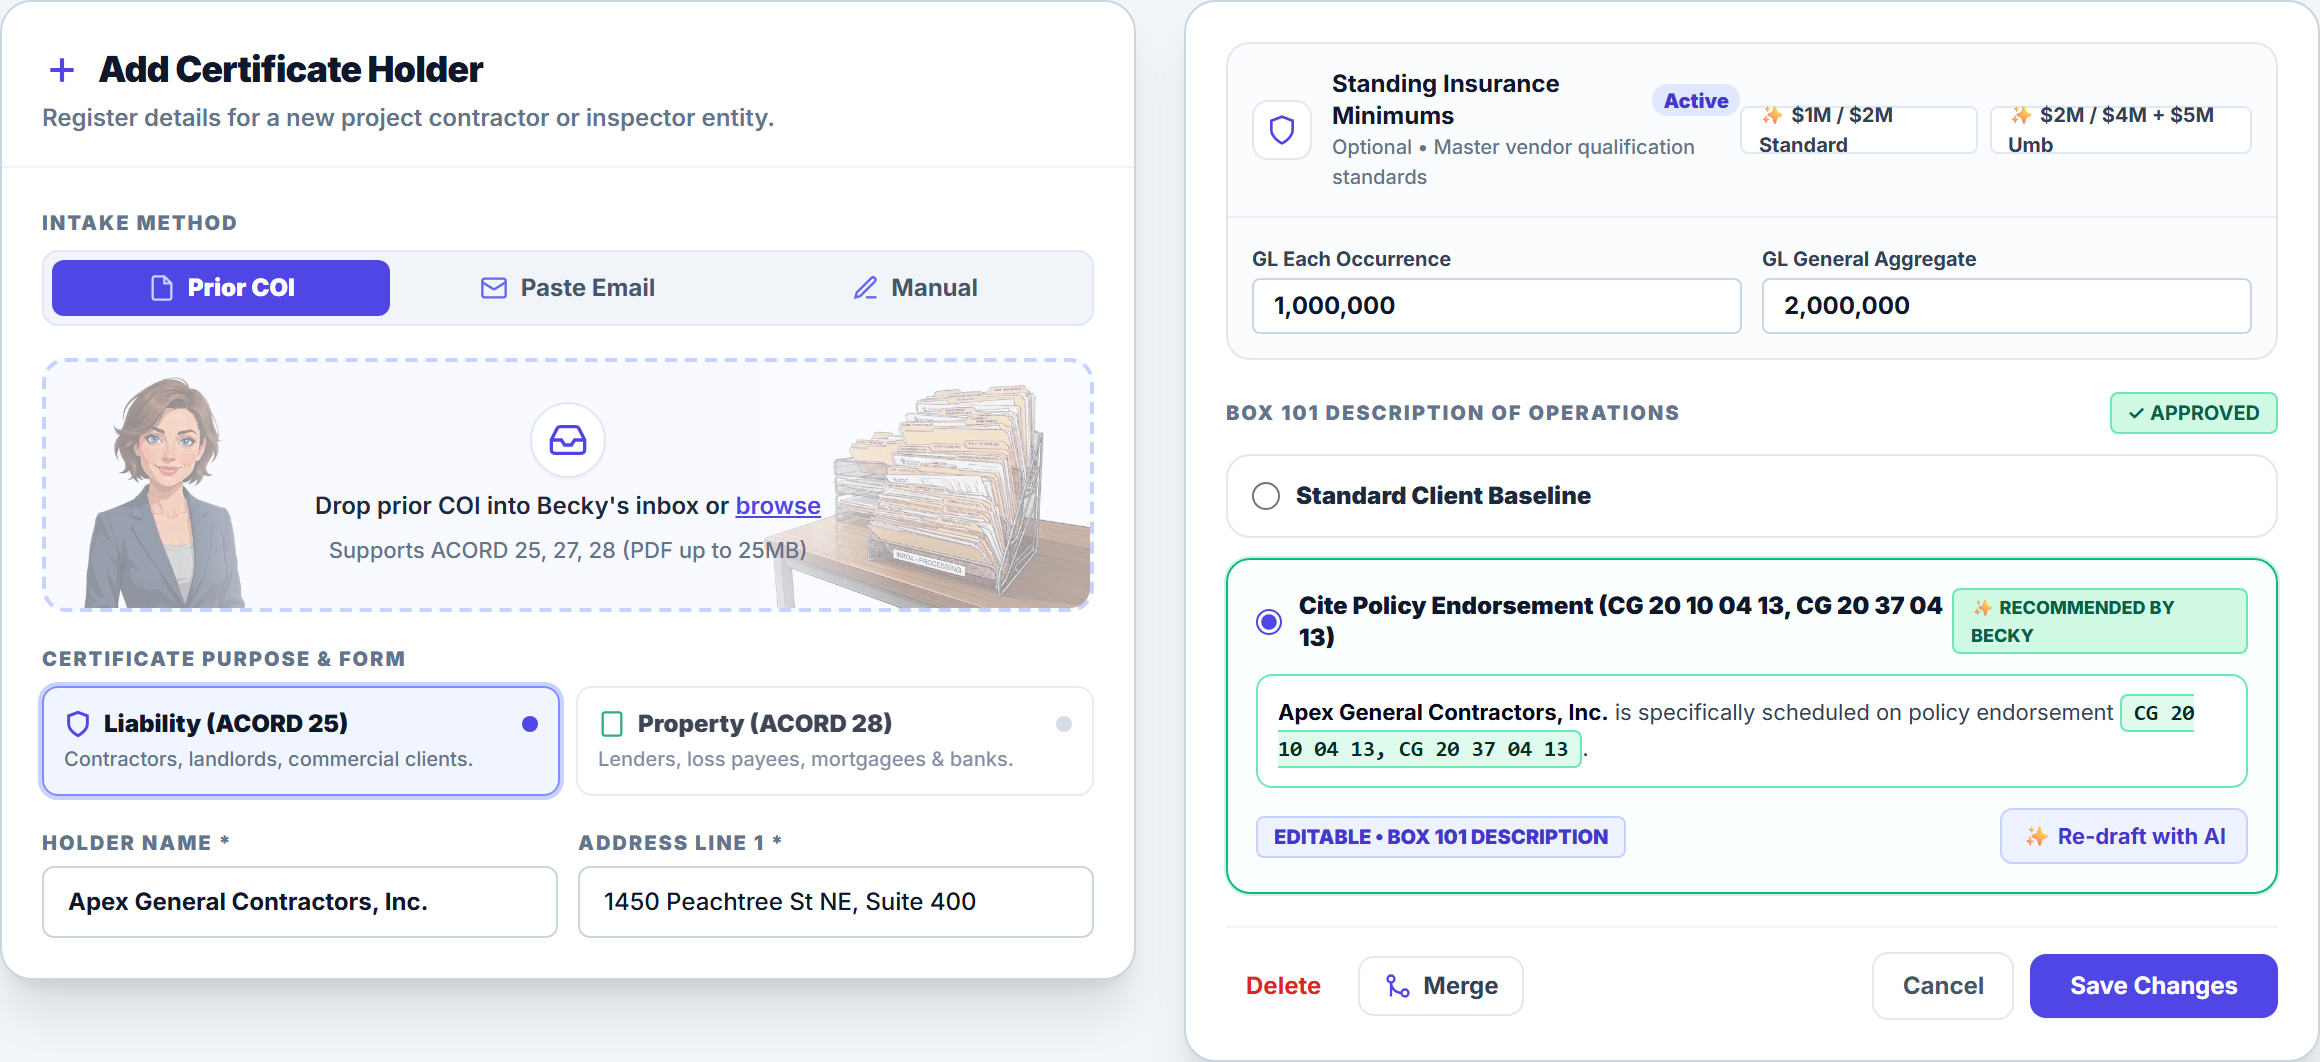This screenshot has width=2320, height=1062.
Task: Edit the GL General Aggregate amount field
Action: tap(2006, 306)
